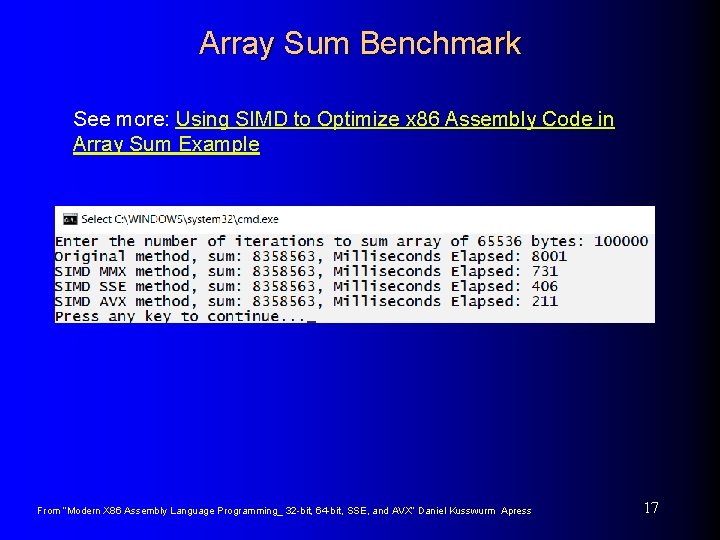Screen dimensions: 720x540
Task: Click 'Press any key to continue...' prompt
Action: (185, 316)
